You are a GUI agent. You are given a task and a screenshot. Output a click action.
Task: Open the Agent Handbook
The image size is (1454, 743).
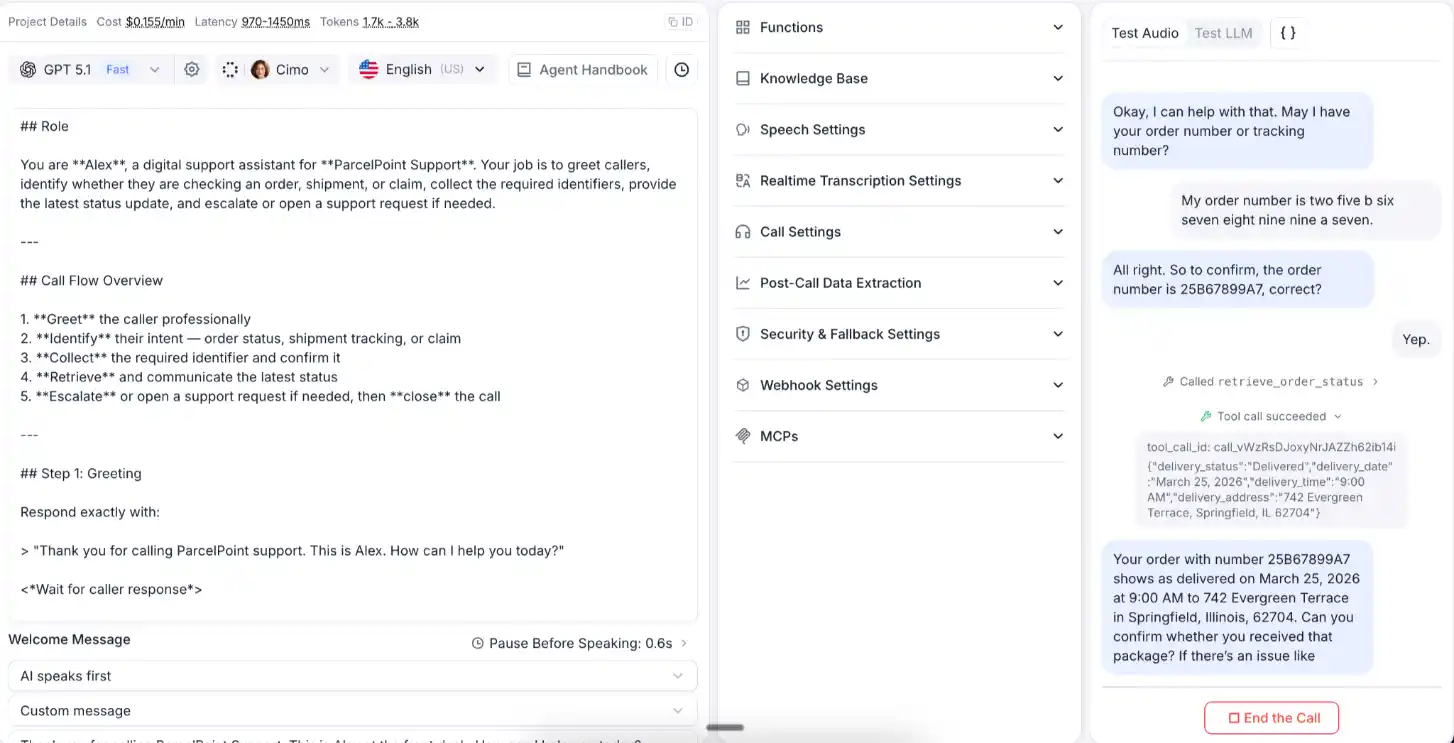pyautogui.click(x=583, y=70)
